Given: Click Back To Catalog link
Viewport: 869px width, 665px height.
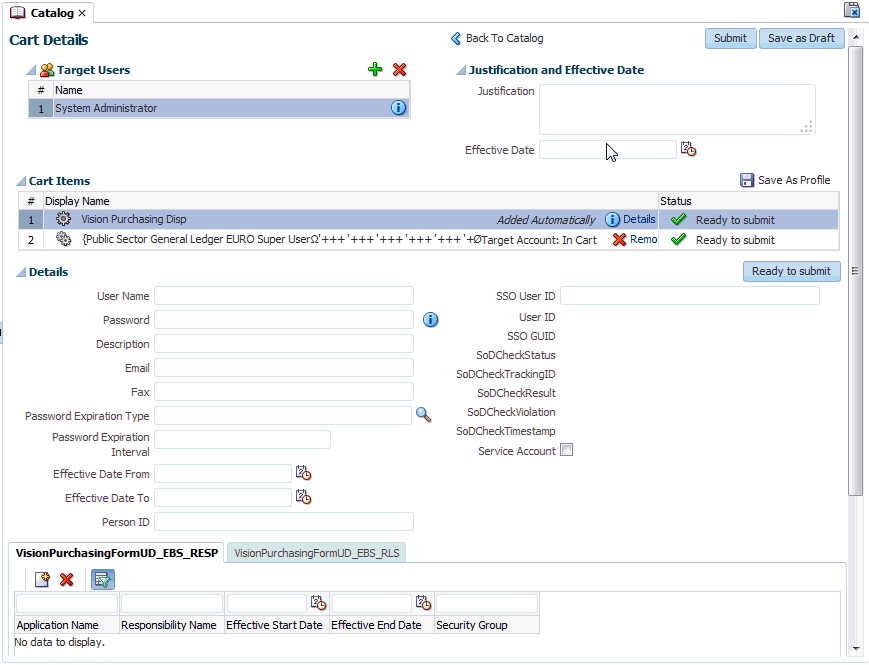Looking at the screenshot, I should pos(504,38).
